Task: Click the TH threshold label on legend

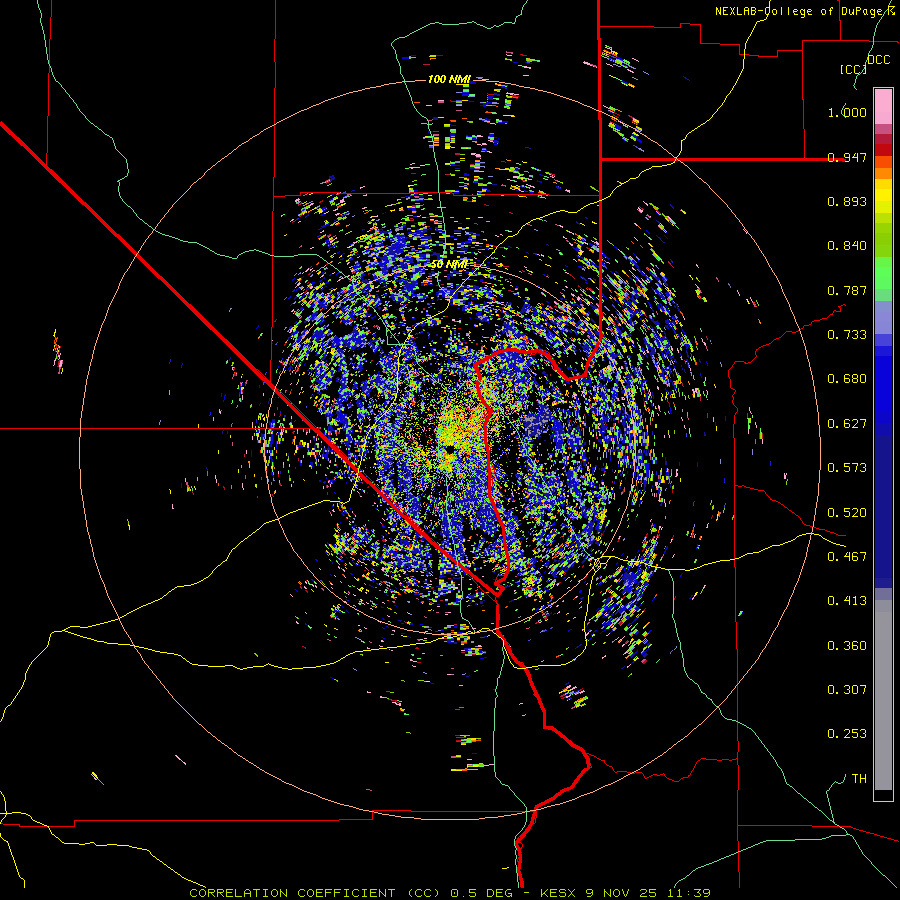Action: (859, 779)
